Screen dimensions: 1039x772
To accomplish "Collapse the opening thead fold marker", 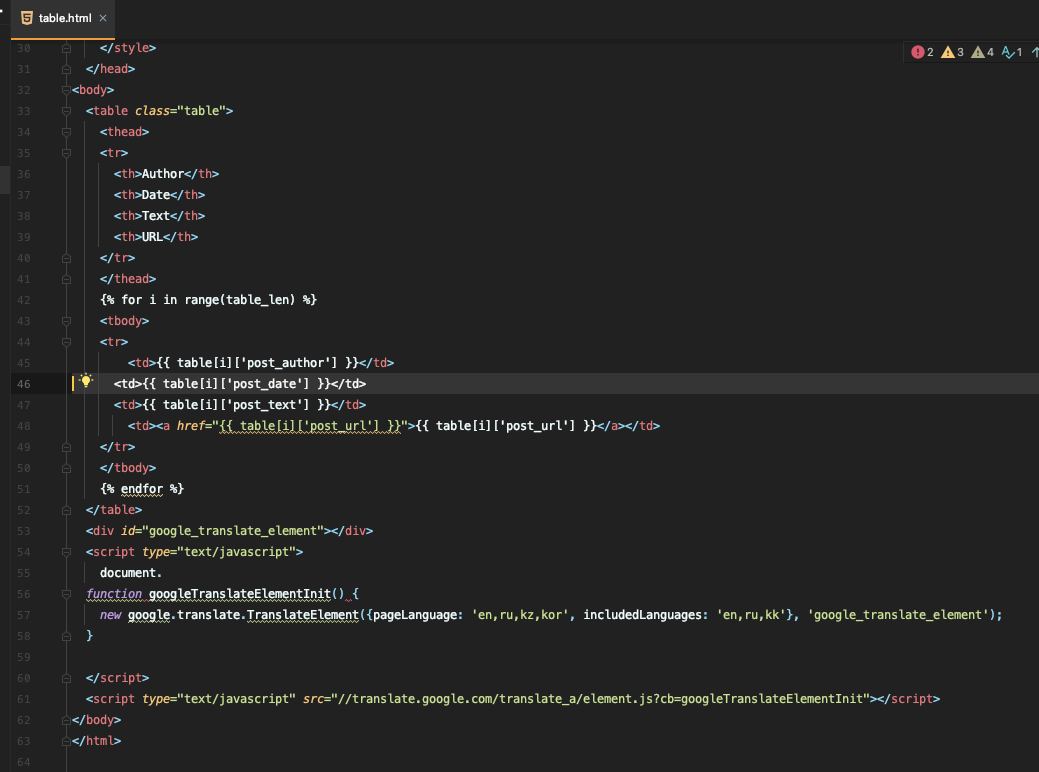I will (66, 132).
